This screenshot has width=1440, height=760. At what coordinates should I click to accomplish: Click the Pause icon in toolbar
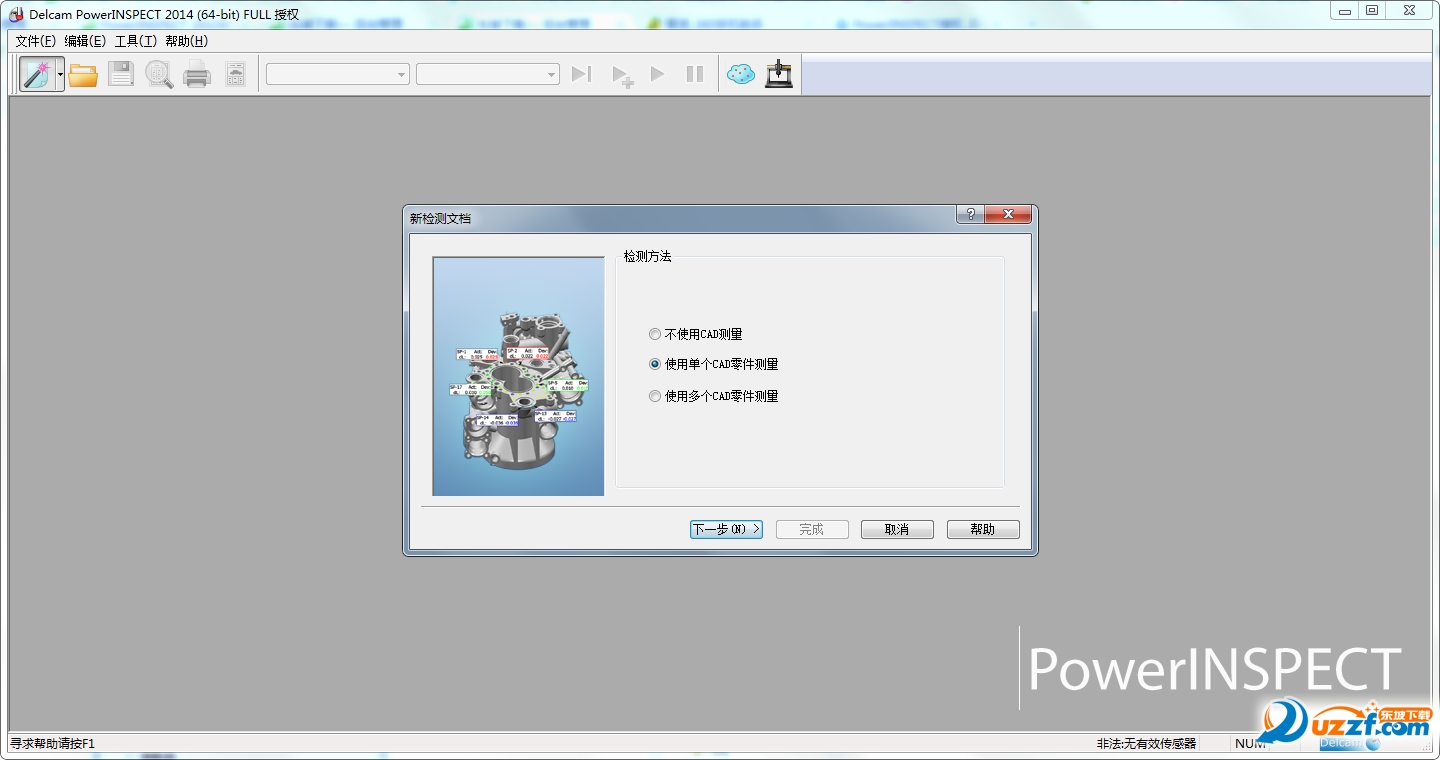coord(695,74)
